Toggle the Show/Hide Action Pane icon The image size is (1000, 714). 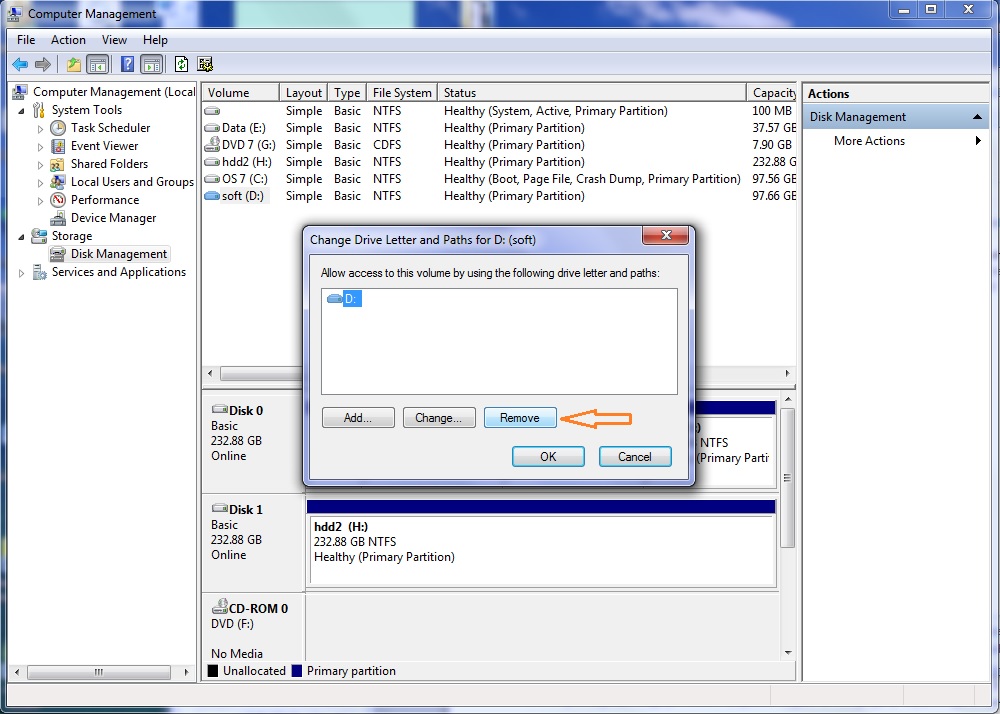(151, 64)
